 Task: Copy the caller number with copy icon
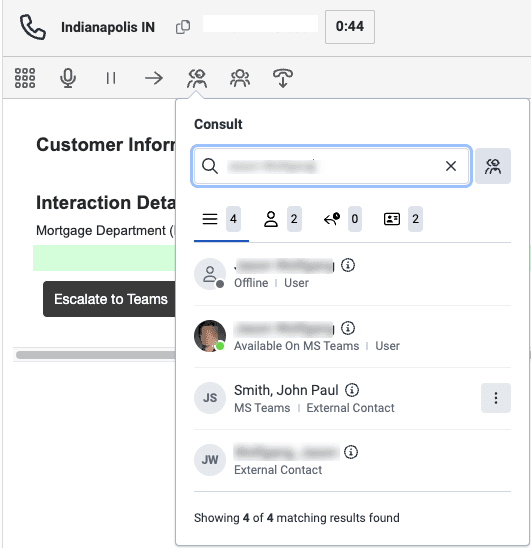[183, 27]
